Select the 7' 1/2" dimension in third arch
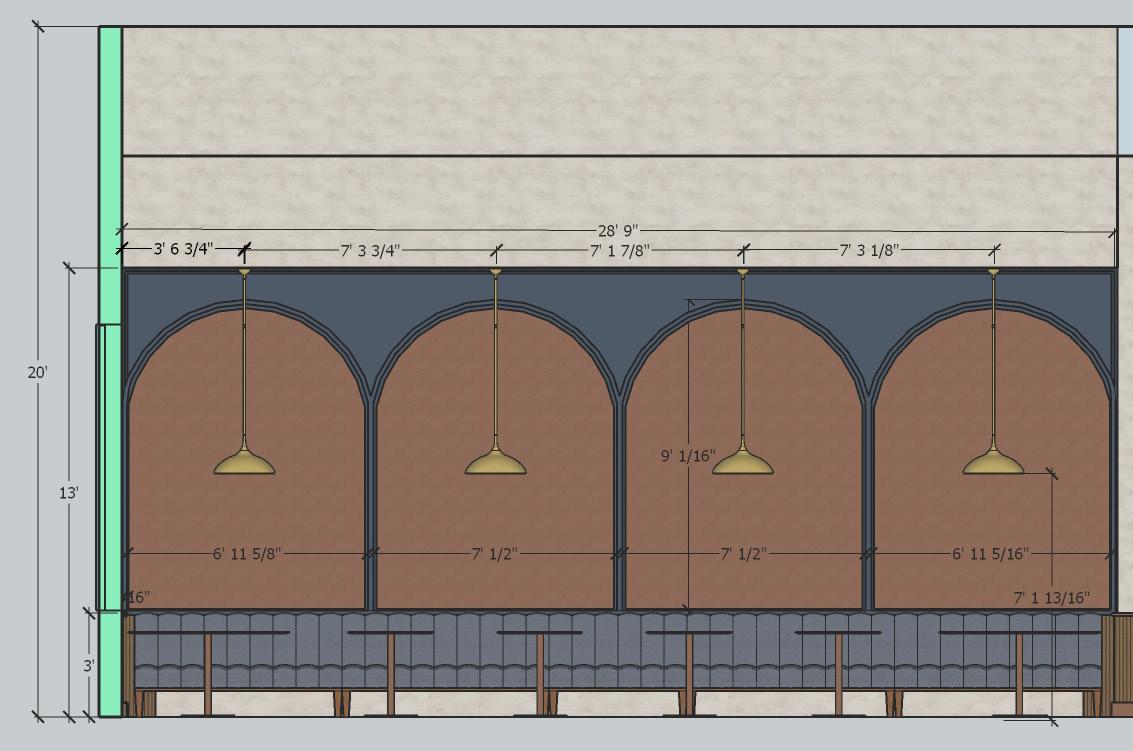This screenshot has height=751, width=1133. 744,554
